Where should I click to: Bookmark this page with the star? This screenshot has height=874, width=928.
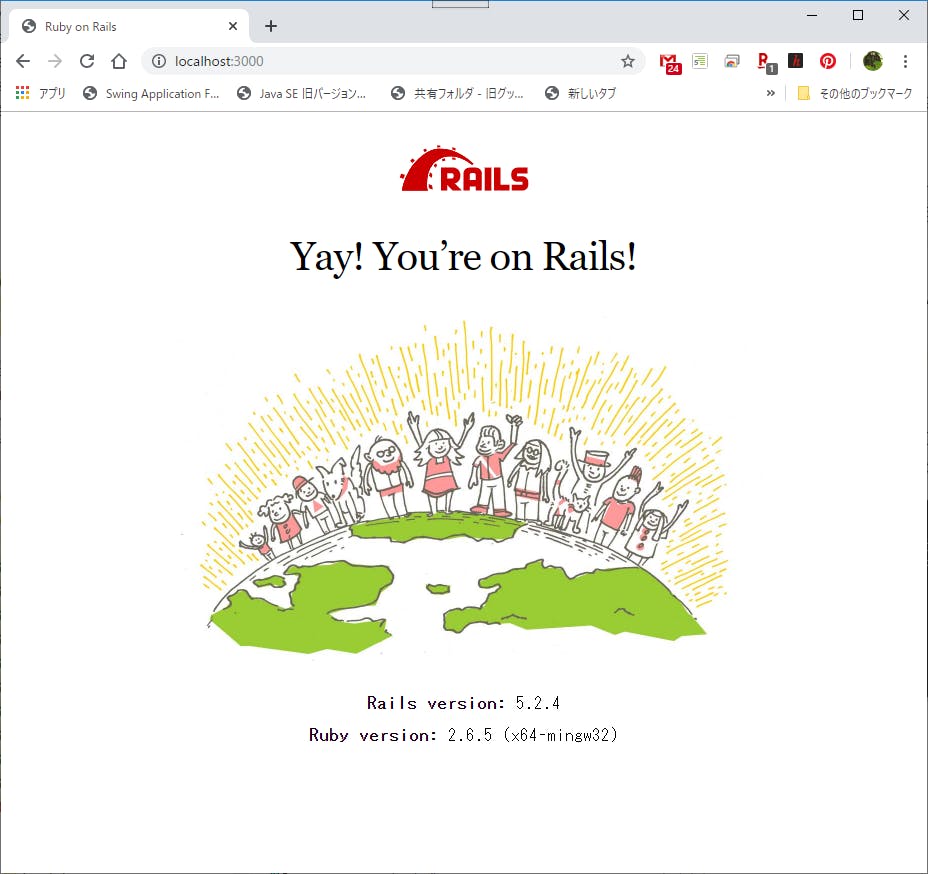tap(628, 61)
